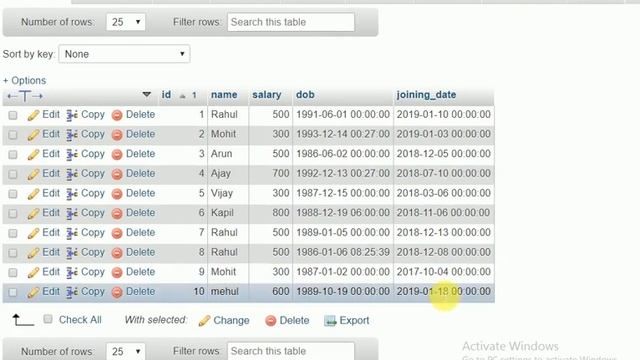Select the checkbox in id 2 Mohit row

(x=13, y=135)
